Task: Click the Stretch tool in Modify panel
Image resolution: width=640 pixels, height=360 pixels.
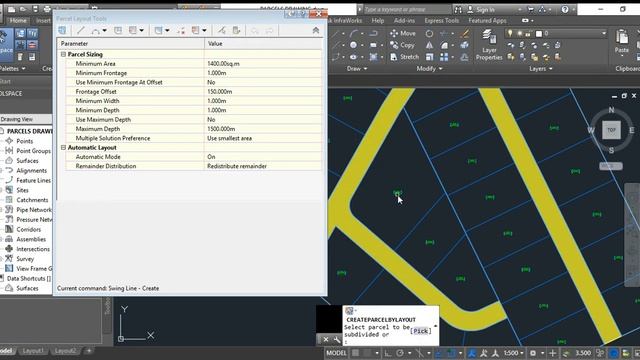Action: (404, 57)
